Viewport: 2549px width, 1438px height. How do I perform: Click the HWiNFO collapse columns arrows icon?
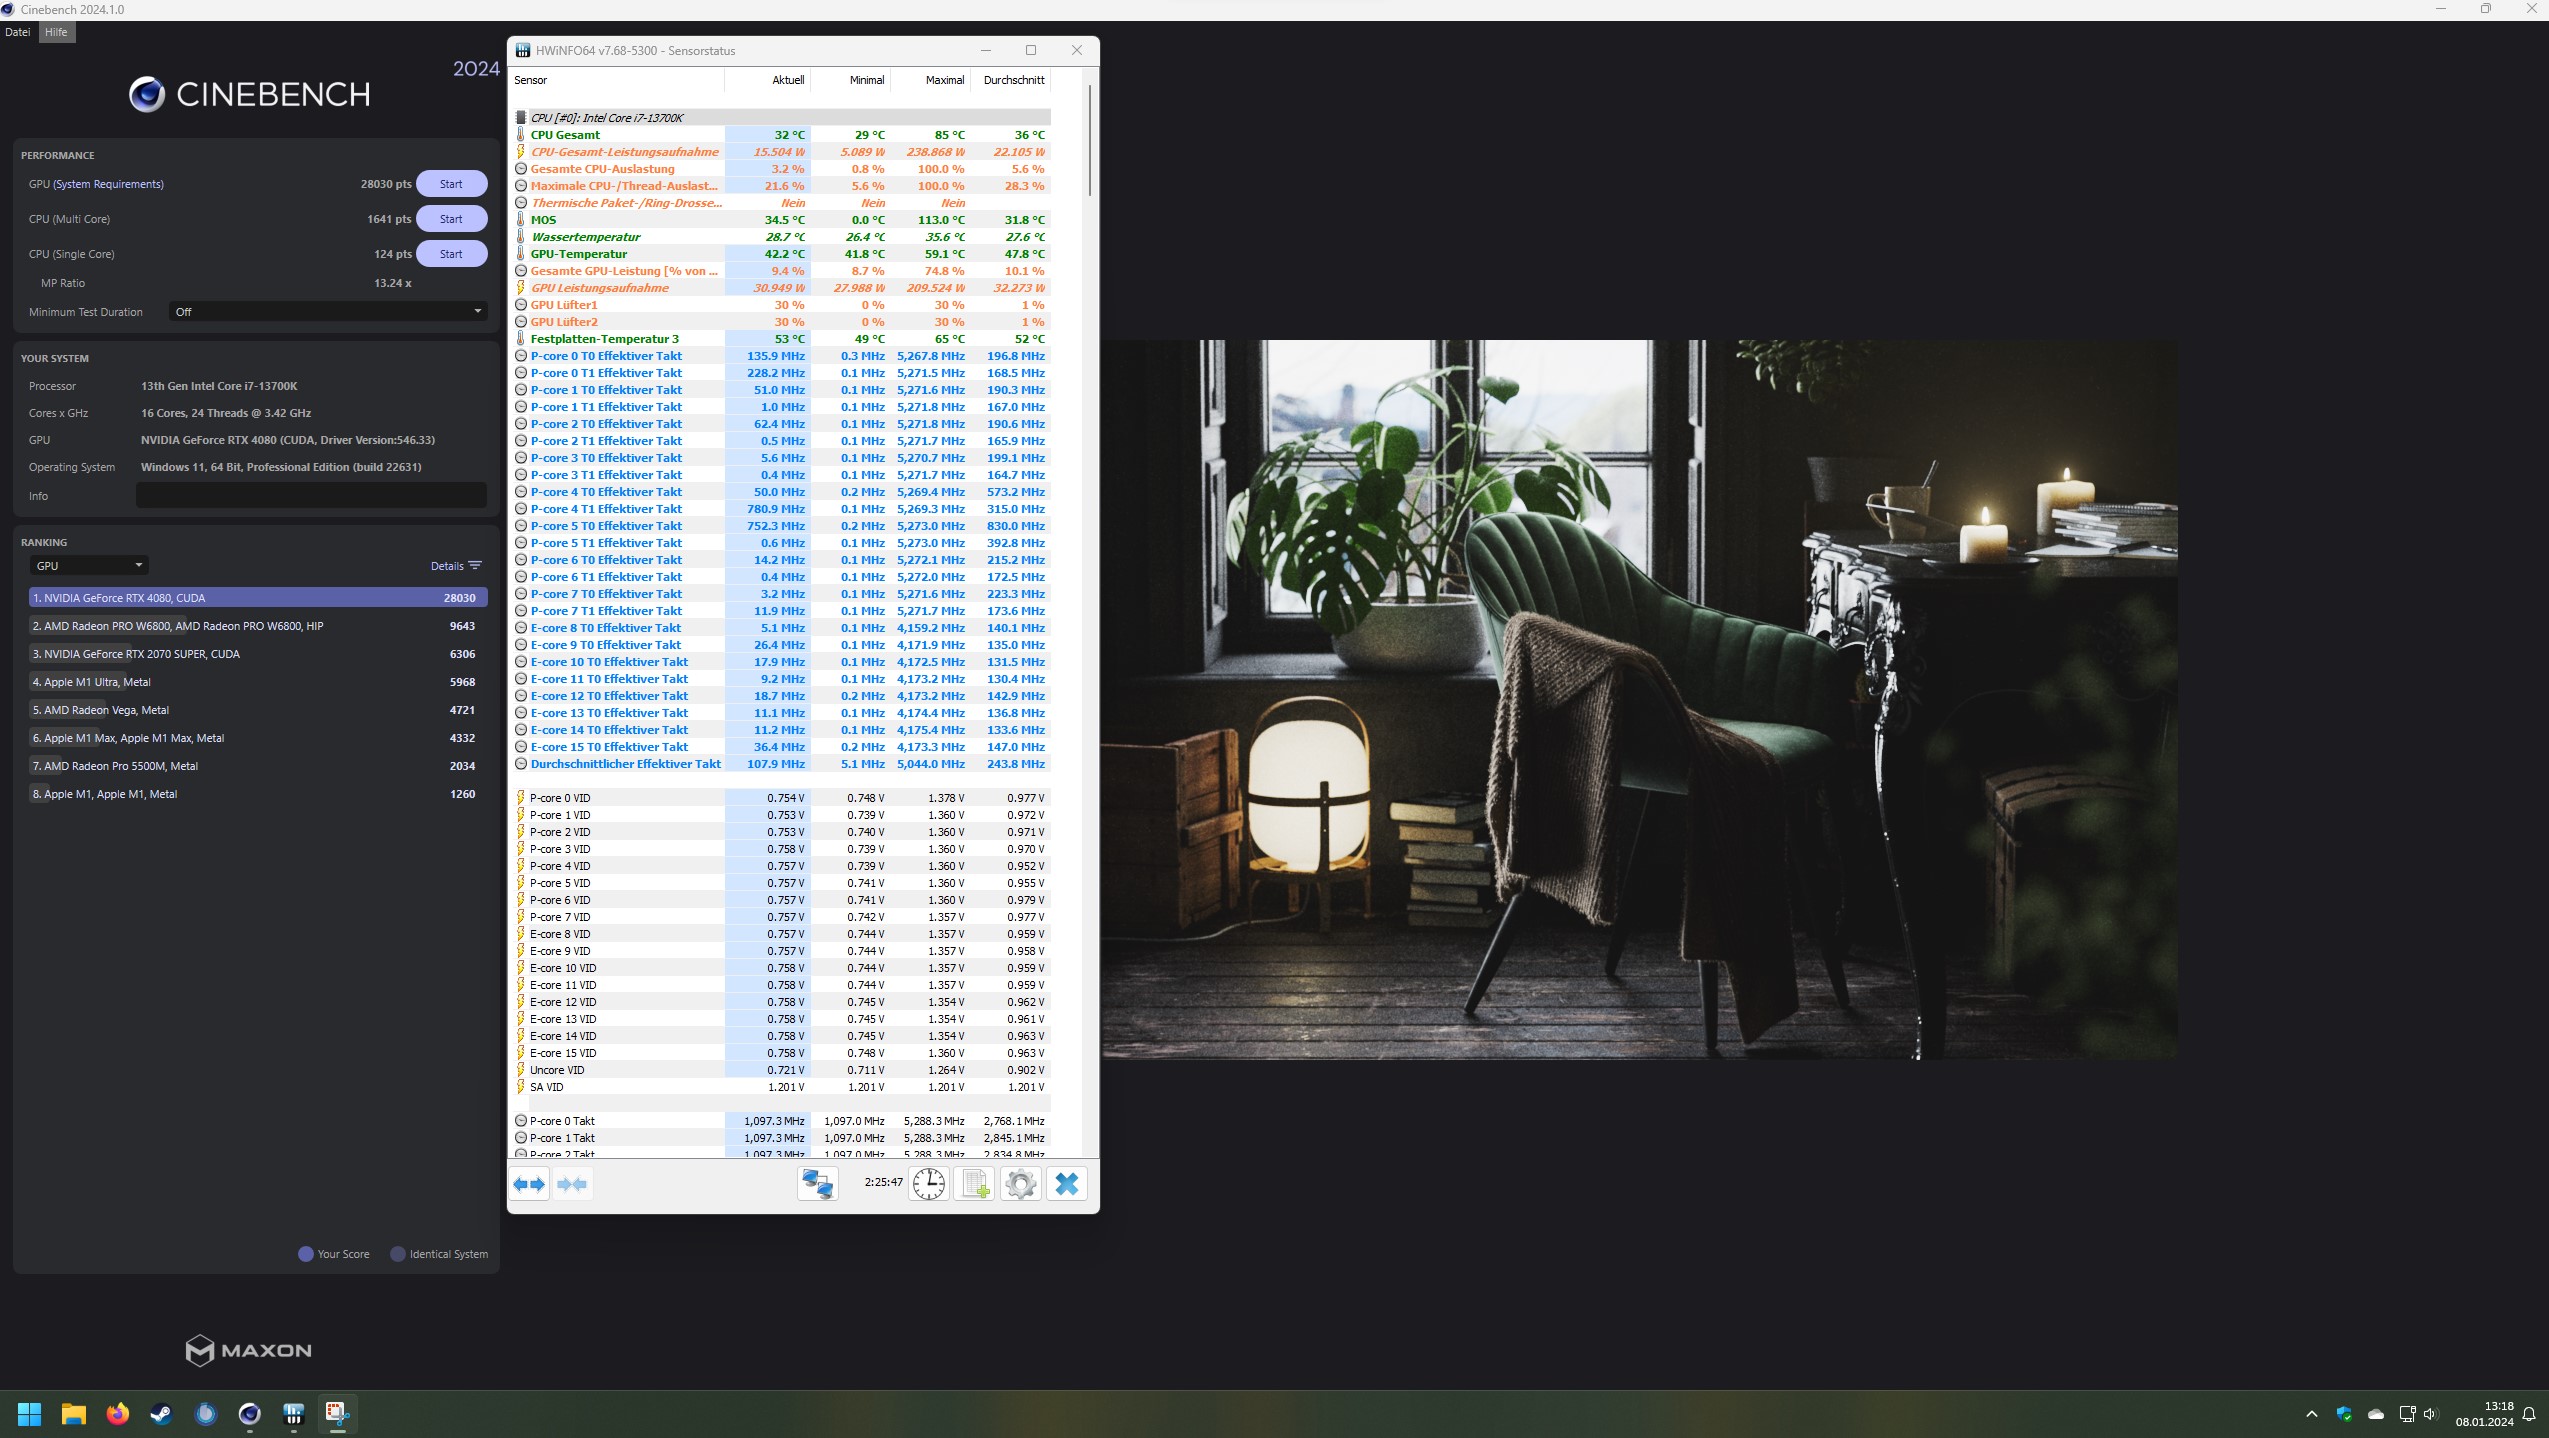pos(573,1184)
